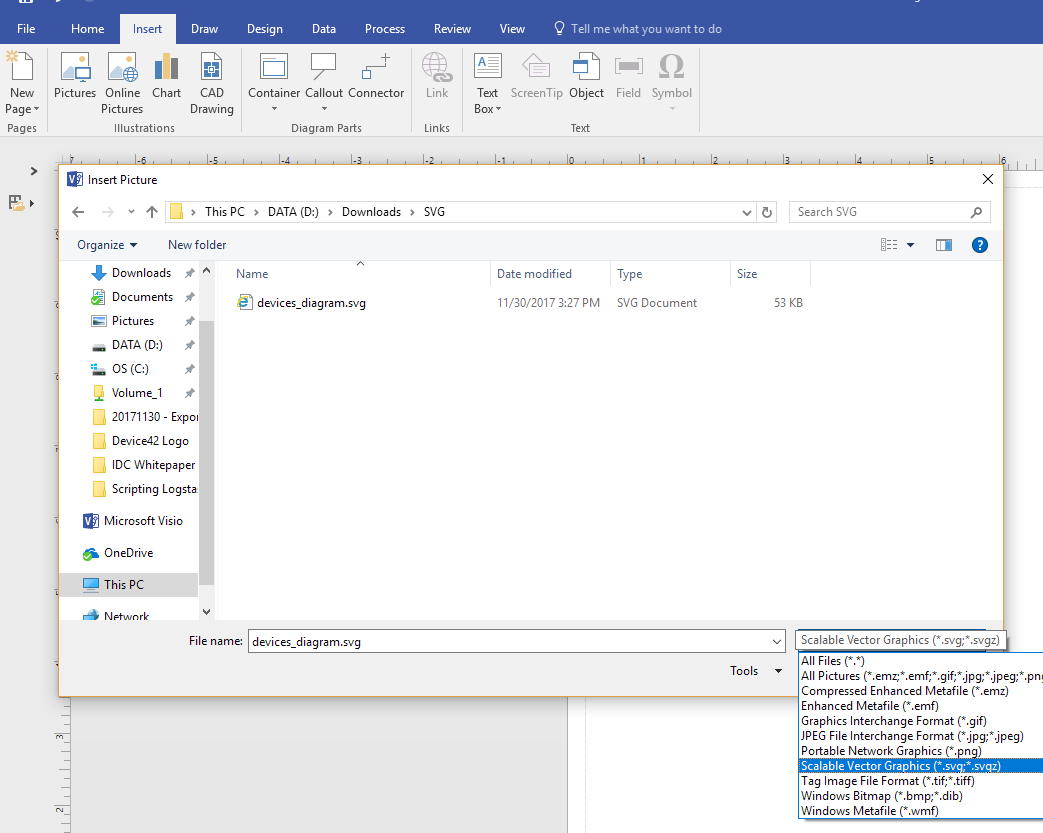The image size is (1043, 833).
Task: Toggle the preview pane in the dialog
Action: tap(943, 244)
